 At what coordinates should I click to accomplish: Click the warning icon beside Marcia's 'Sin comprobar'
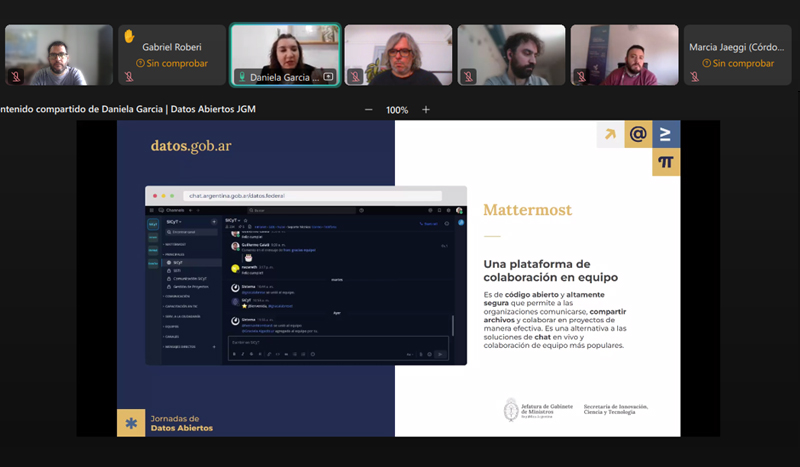coord(706,63)
